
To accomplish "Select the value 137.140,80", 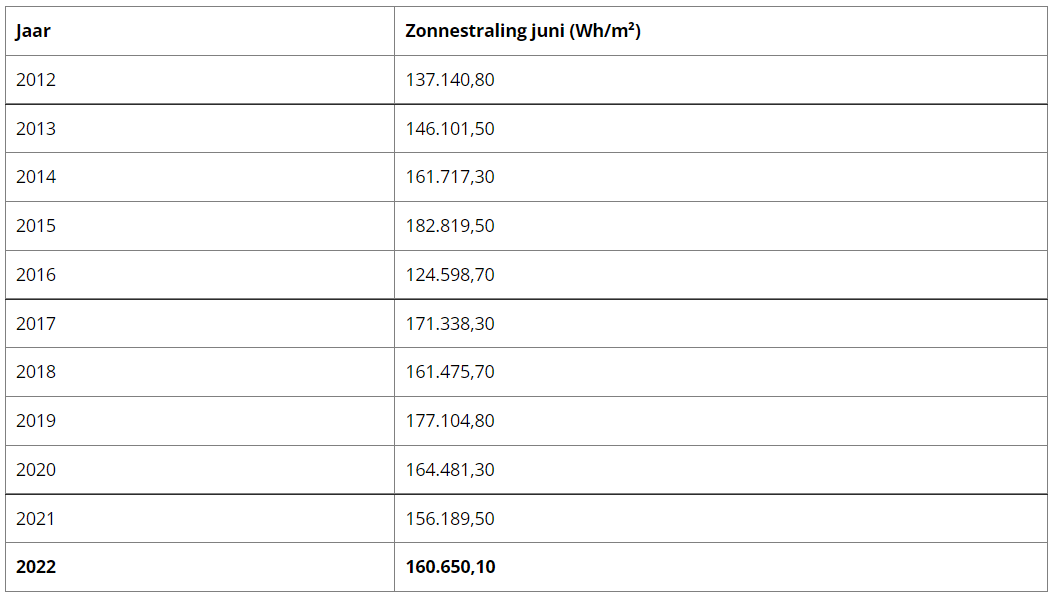I will [x=450, y=80].
